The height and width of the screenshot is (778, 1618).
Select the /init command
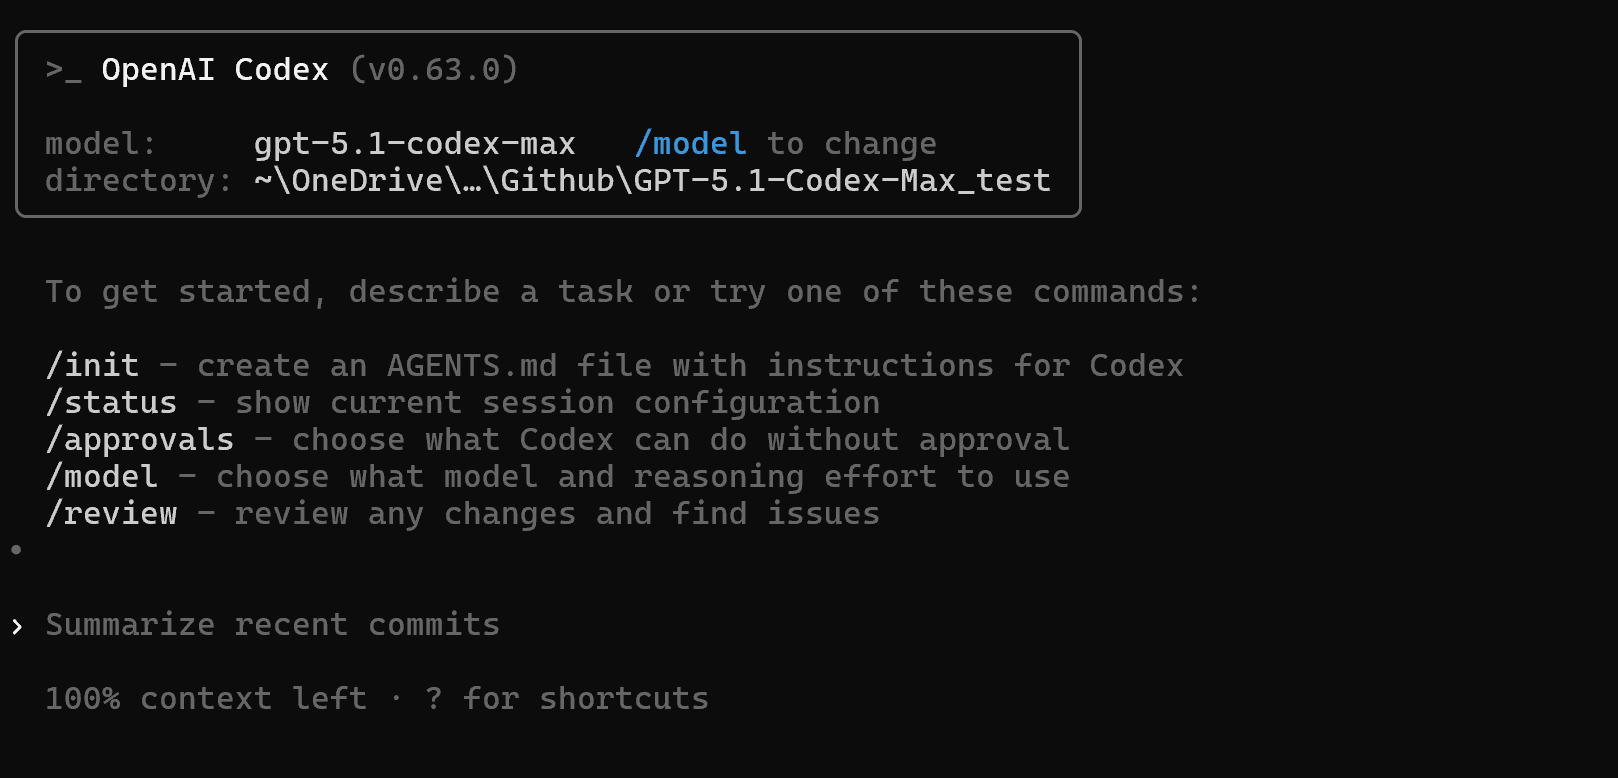(92, 366)
